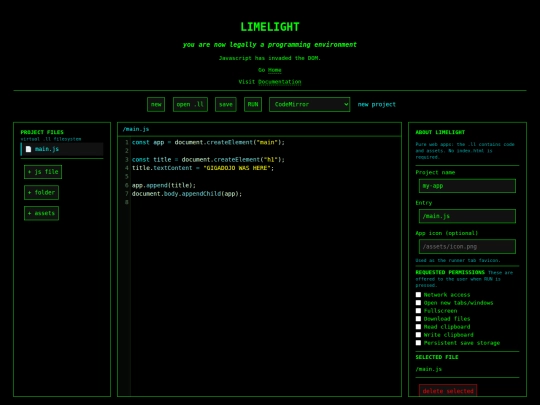Image resolution: width=540 pixels, height=405 pixels.
Task: Click code line 1 in editor
Action: [x=208, y=142]
